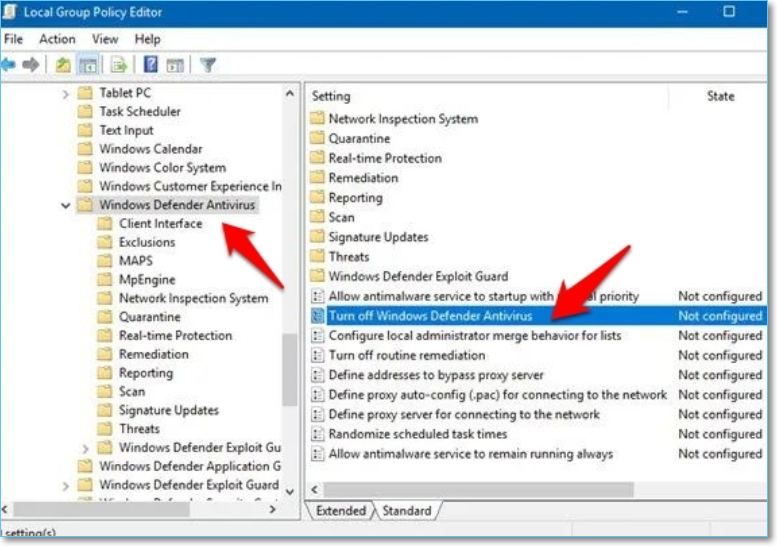The image size is (777, 546).
Task: Click the Filter funnel toolbar icon
Action: 208,65
